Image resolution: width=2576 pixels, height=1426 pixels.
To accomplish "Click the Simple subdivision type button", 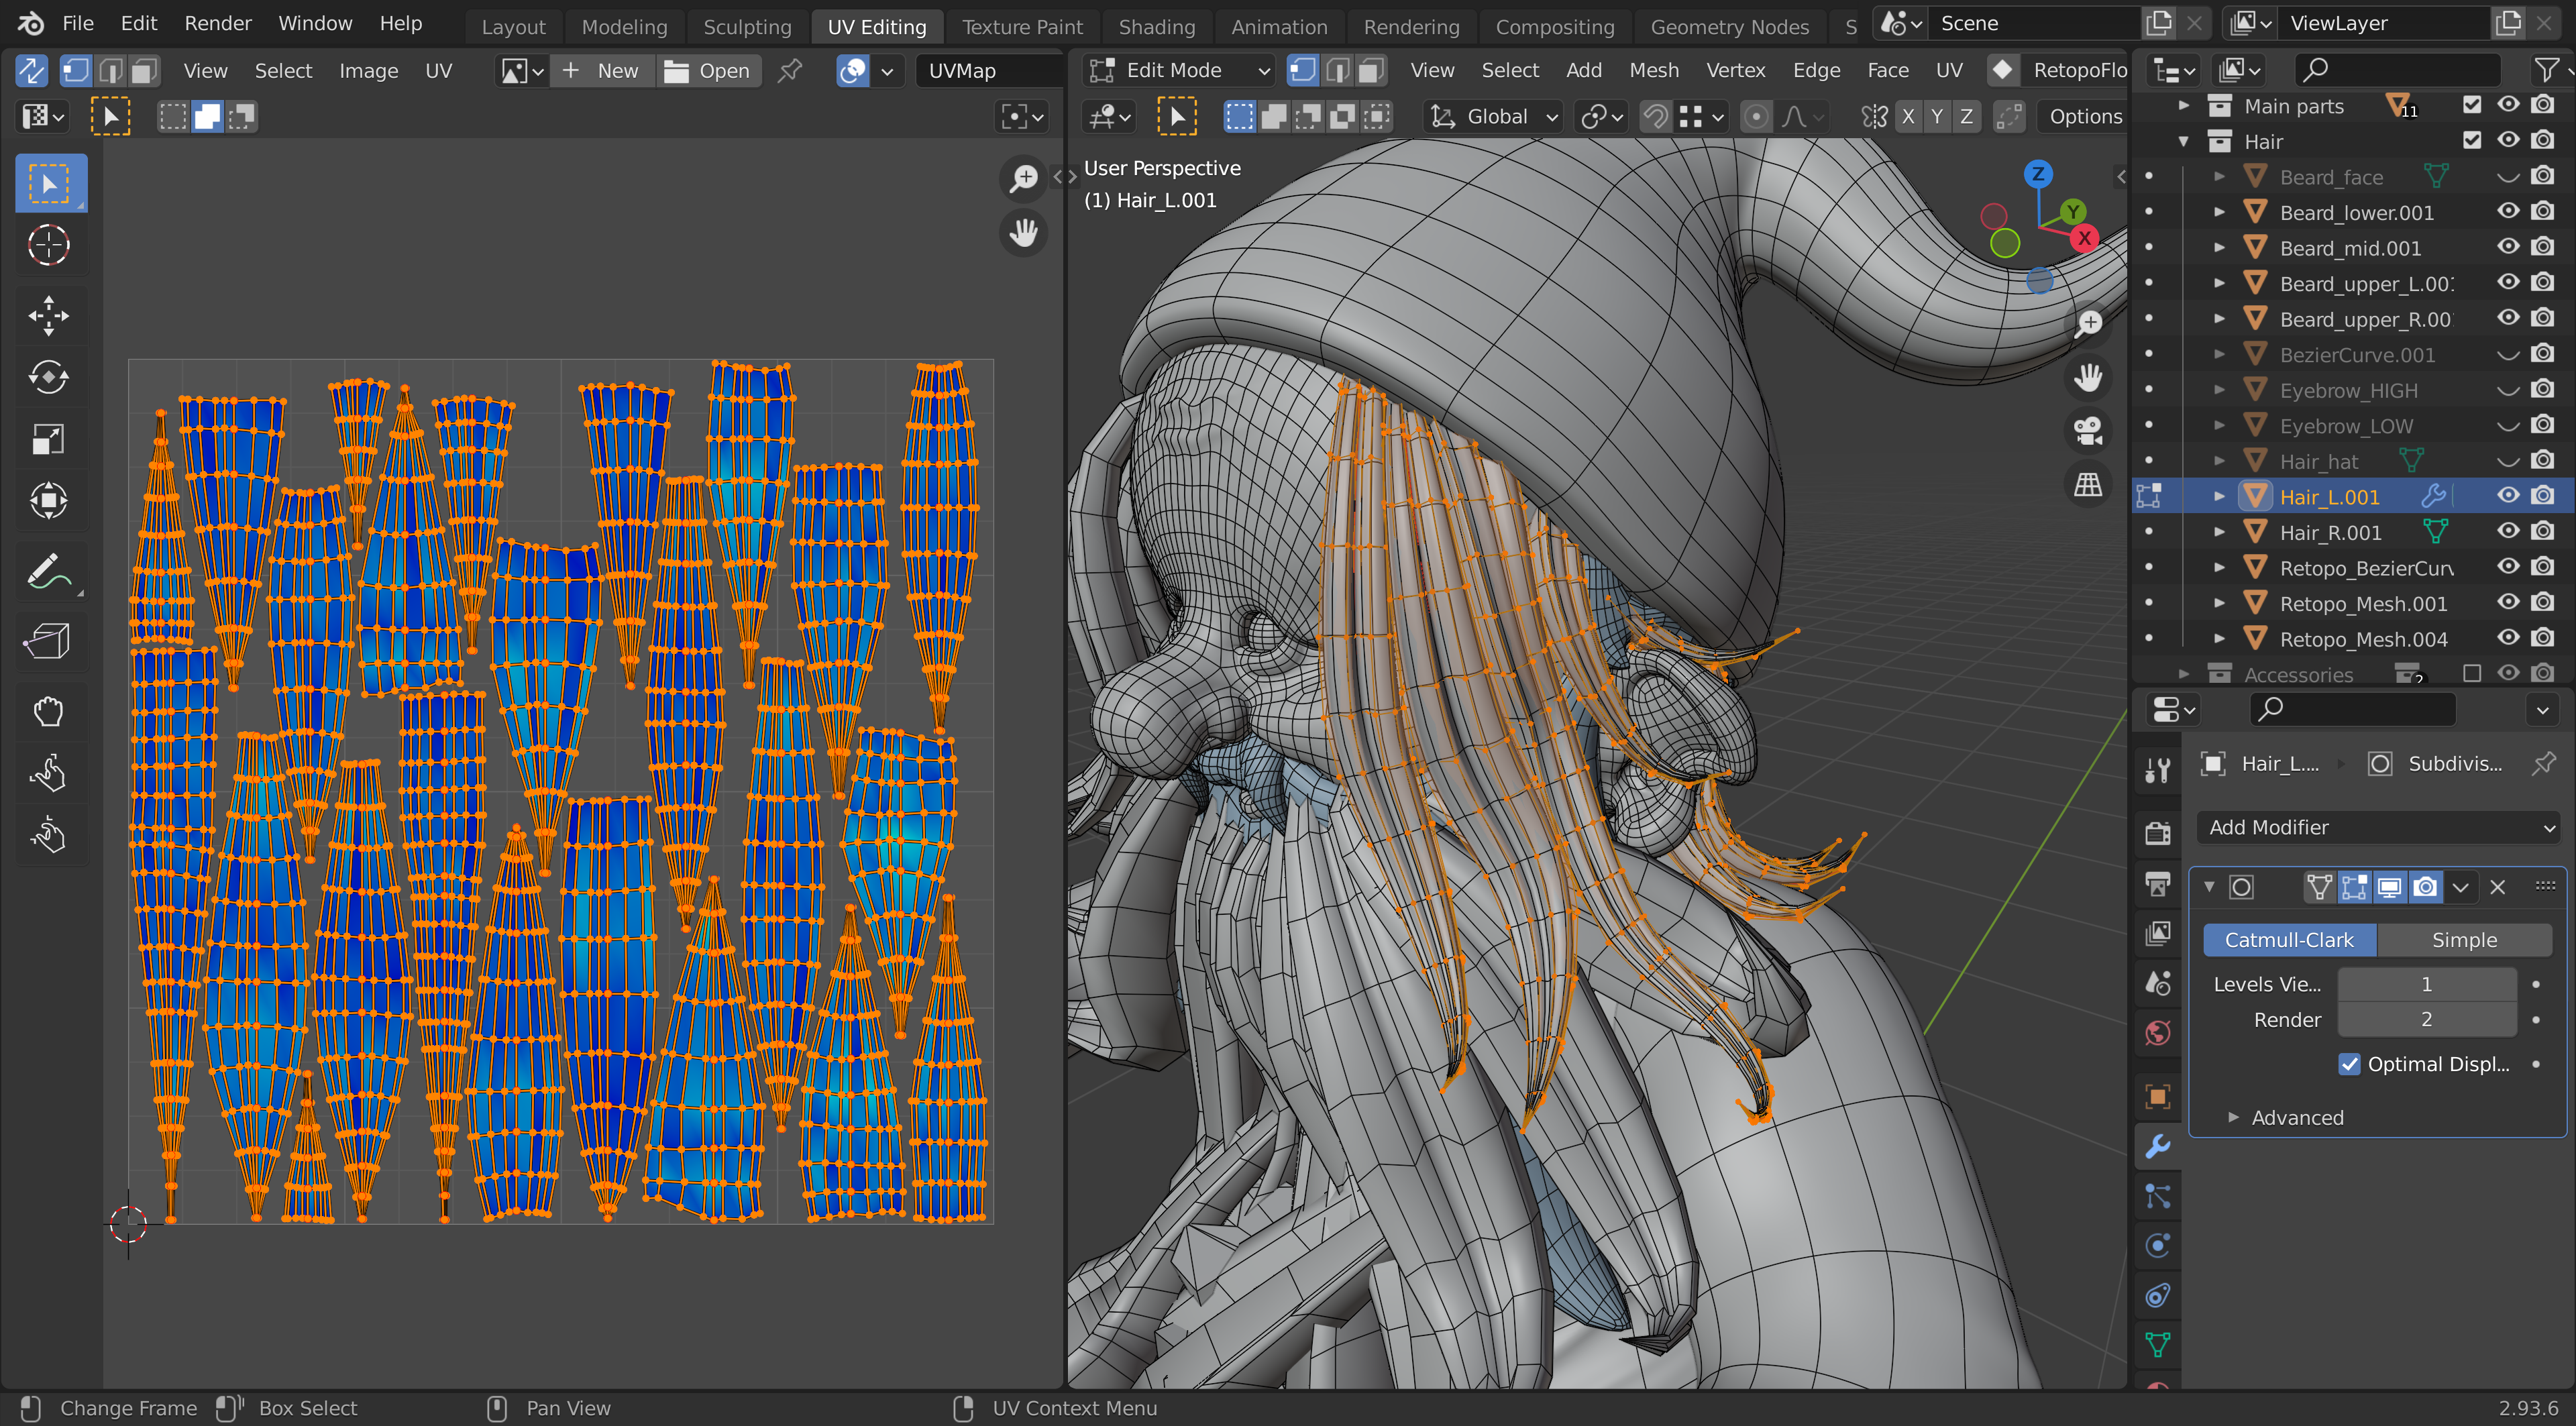I will pyautogui.click(x=2463, y=940).
